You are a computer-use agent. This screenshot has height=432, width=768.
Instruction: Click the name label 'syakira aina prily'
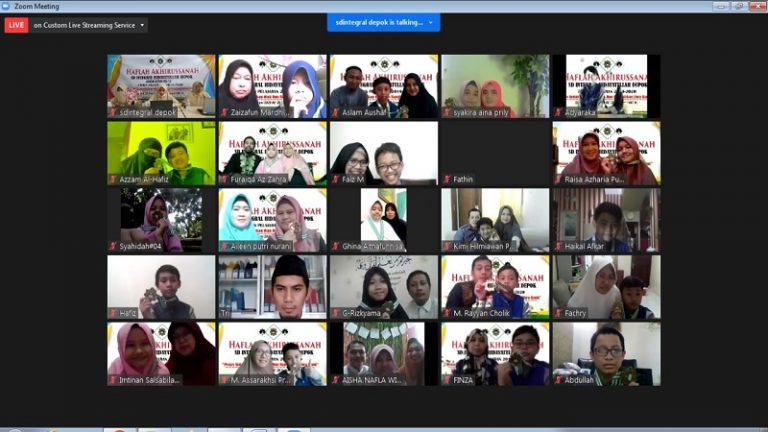(x=481, y=113)
